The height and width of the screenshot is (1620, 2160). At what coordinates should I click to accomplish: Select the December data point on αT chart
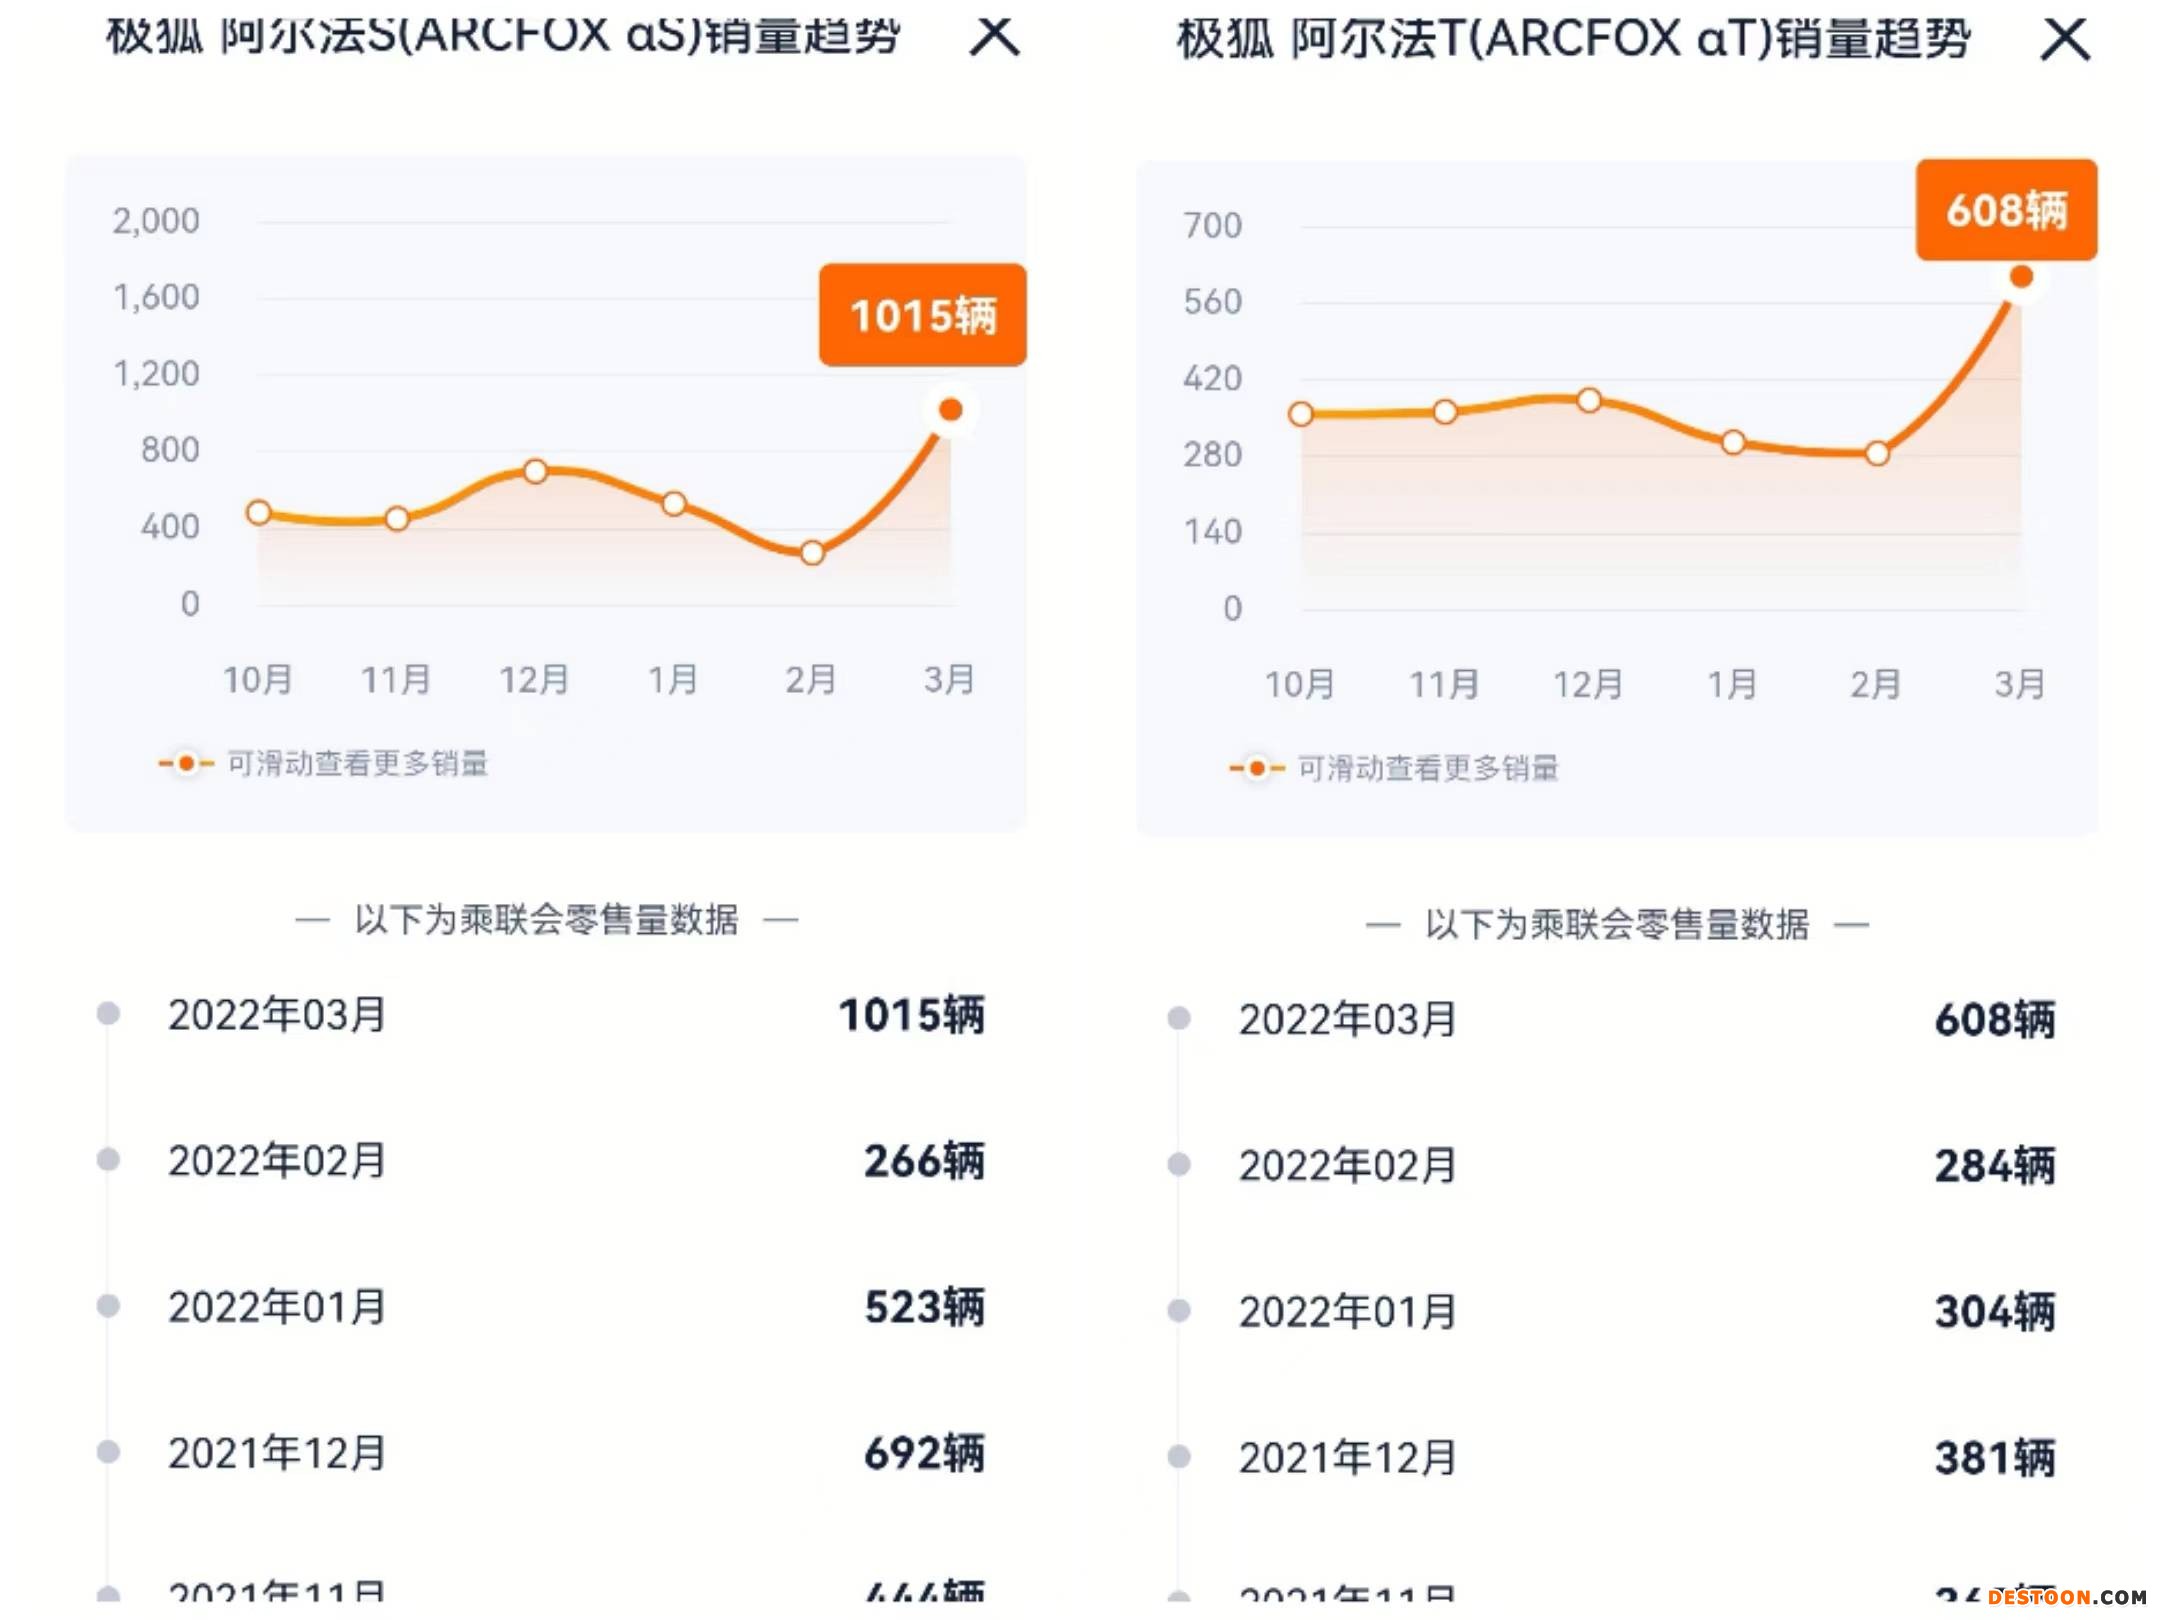click(x=1589, y=401)
